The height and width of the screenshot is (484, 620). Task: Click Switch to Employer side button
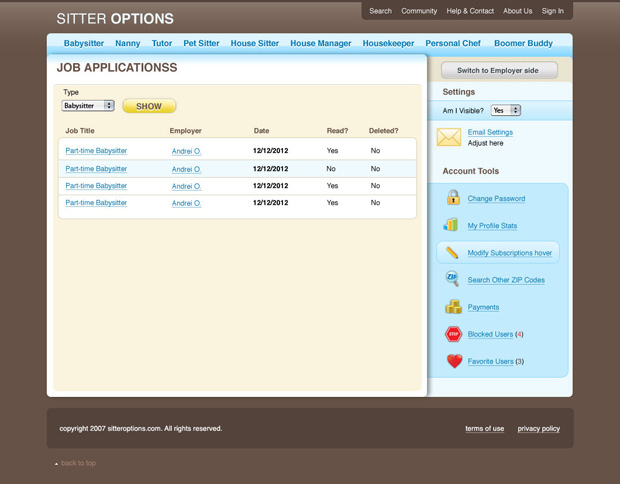click(x=498, y=71)
